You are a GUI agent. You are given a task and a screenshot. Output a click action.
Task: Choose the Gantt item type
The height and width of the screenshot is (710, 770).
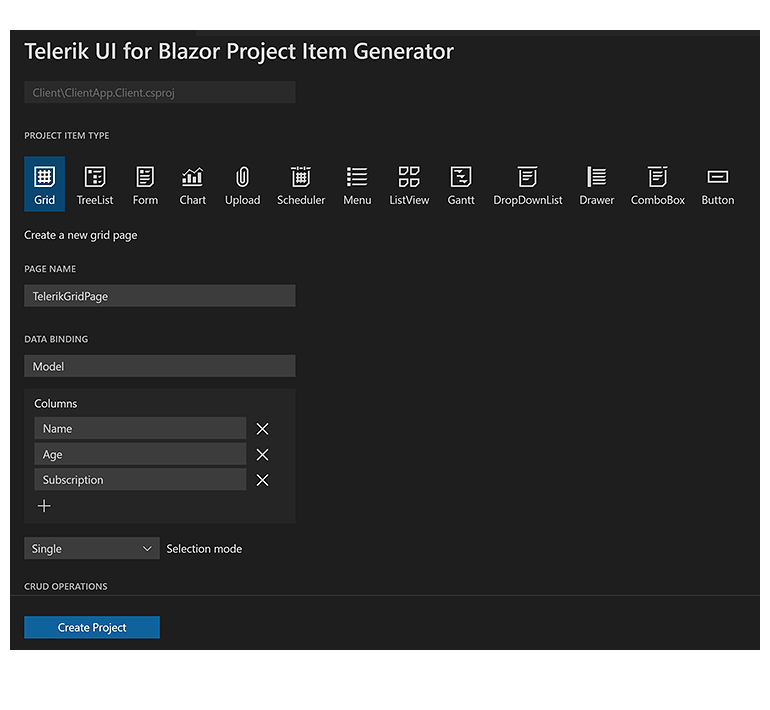coord(461,184)
